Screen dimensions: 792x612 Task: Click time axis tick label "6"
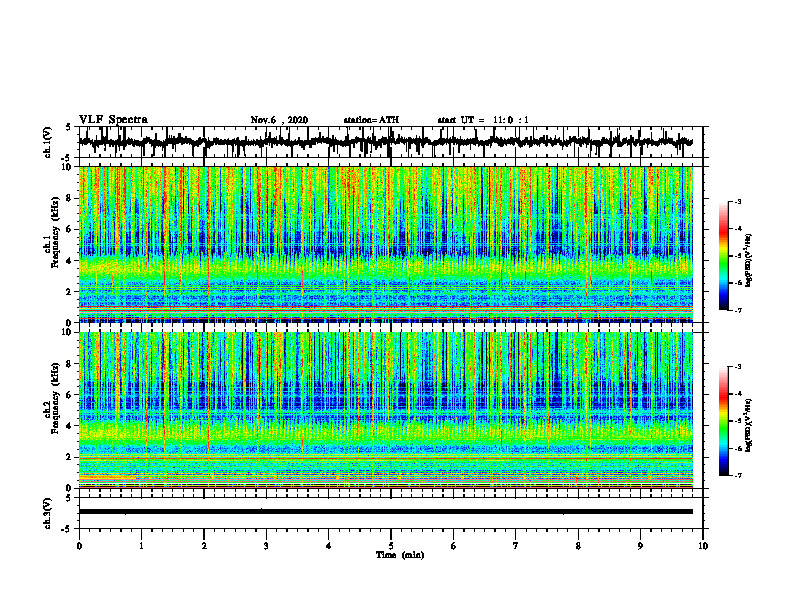point(454,546)
